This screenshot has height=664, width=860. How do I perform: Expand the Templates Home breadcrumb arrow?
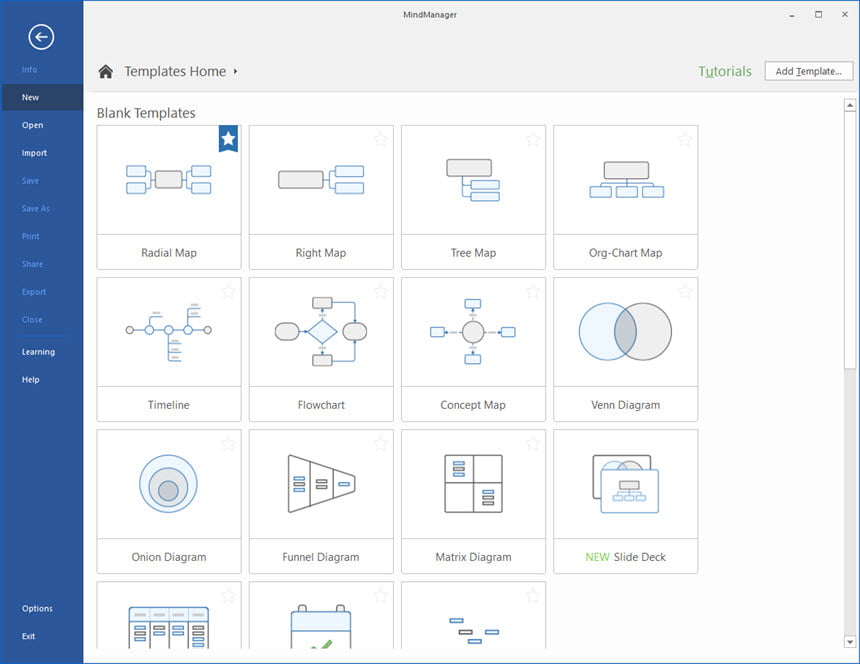[x=235, y=71]
